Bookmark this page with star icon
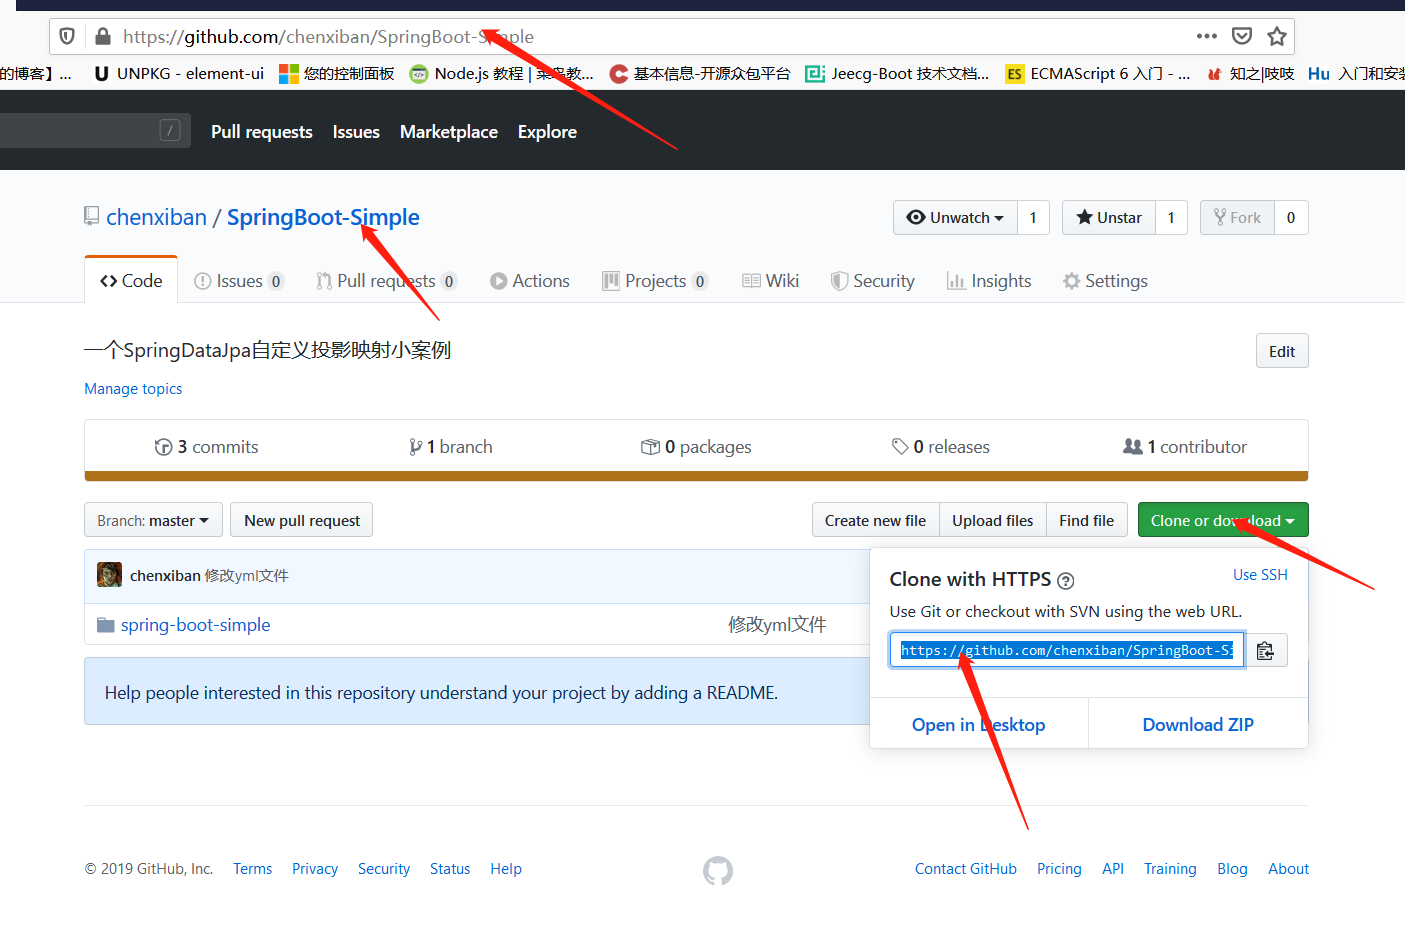The height and width of the screenshot is (936, 1405). (x=1277, y=37)
